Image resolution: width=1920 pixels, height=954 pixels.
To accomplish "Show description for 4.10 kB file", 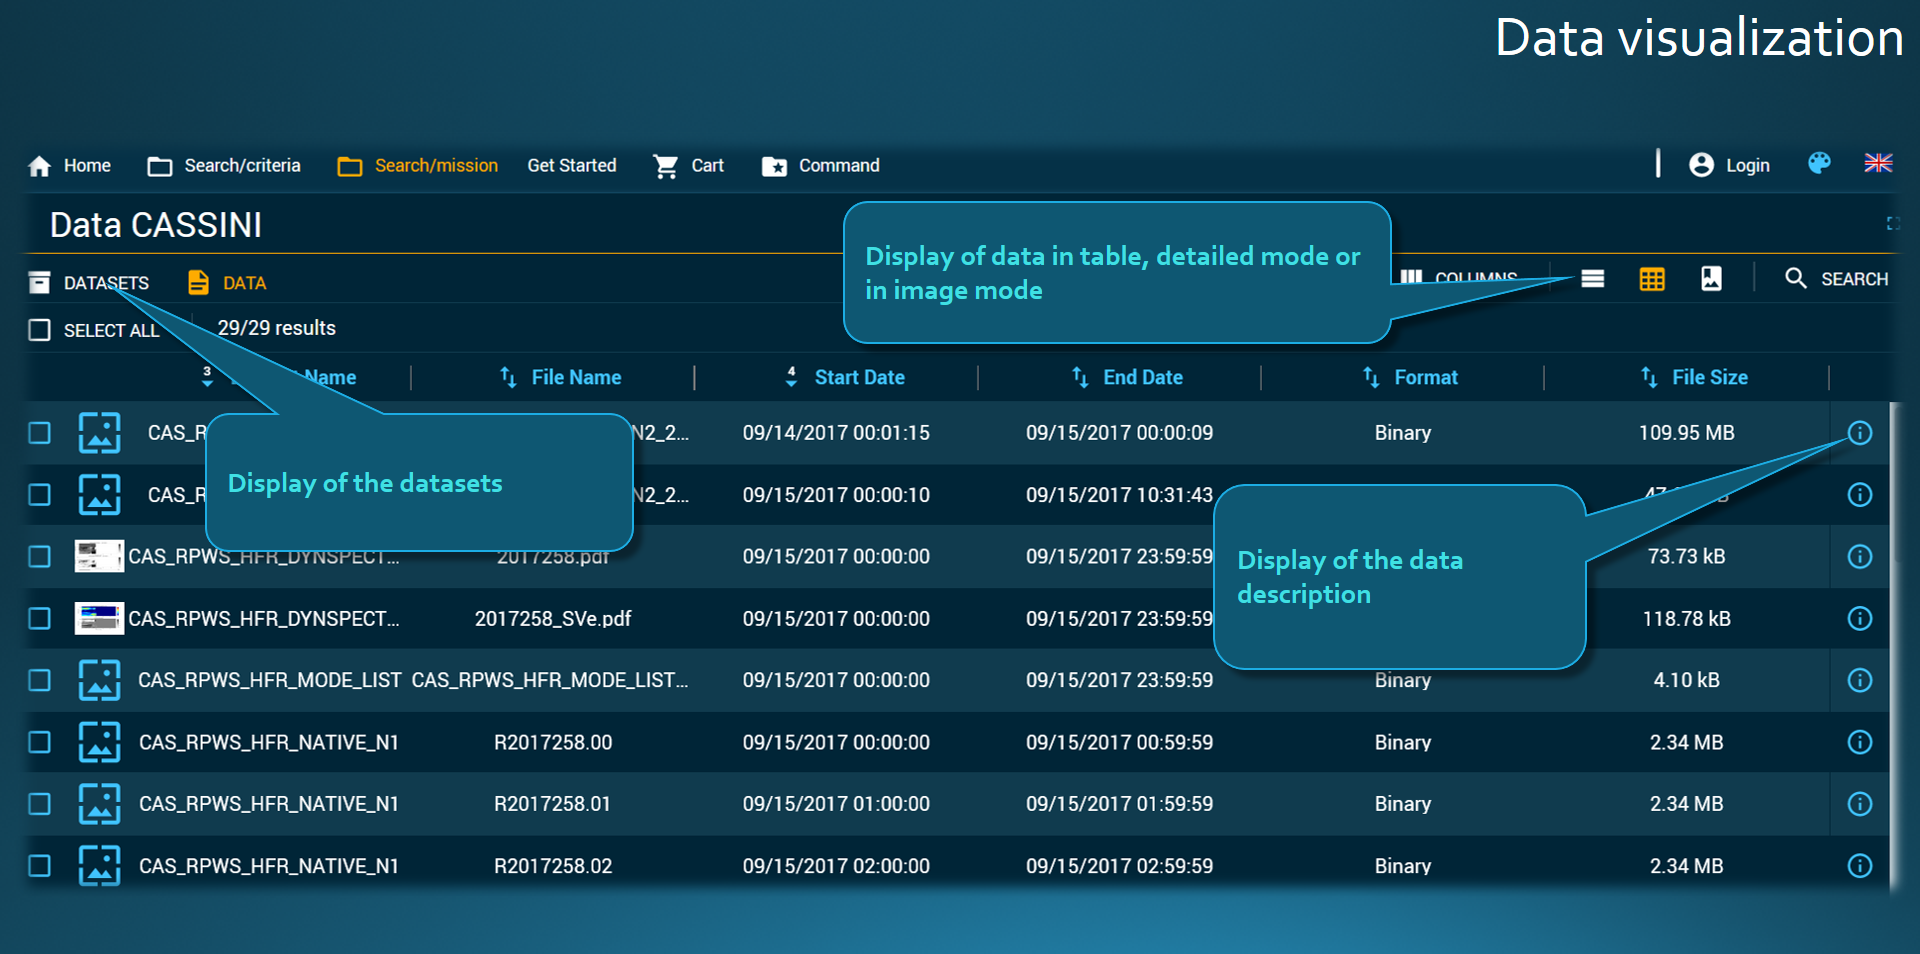I will (x=1859, y=681).
